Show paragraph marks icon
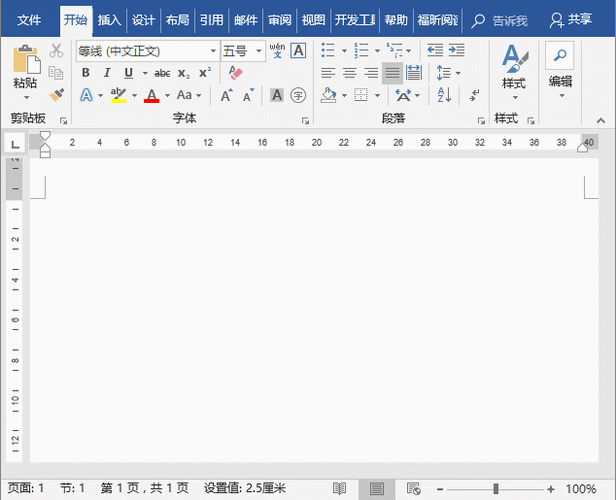 (x=475, y=95)
